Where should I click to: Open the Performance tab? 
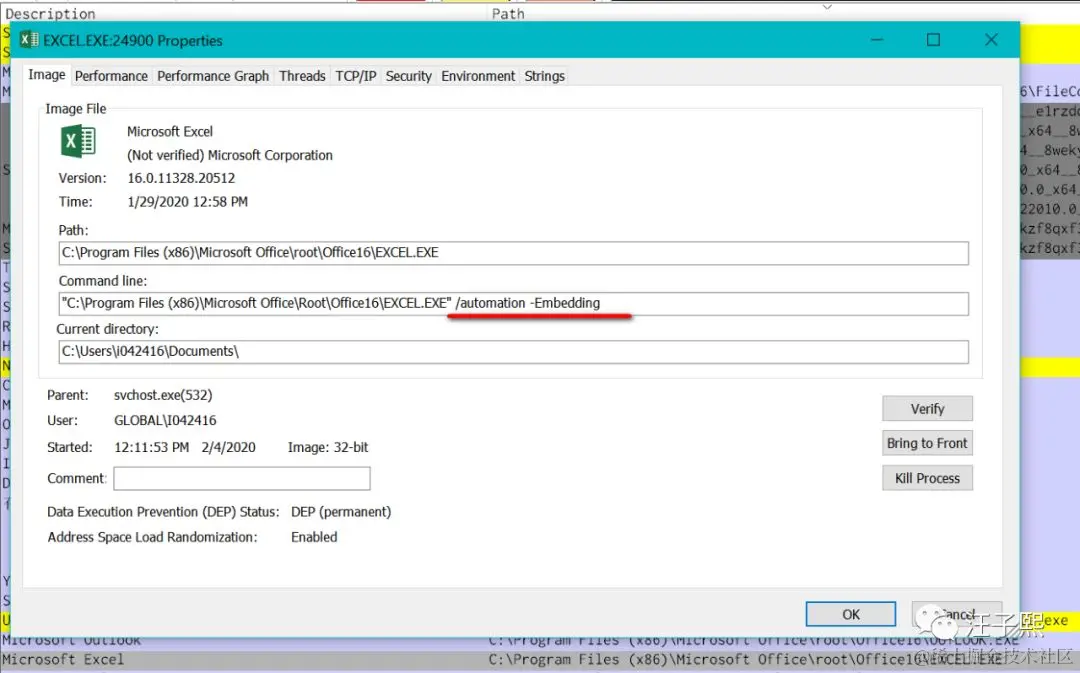111,76
